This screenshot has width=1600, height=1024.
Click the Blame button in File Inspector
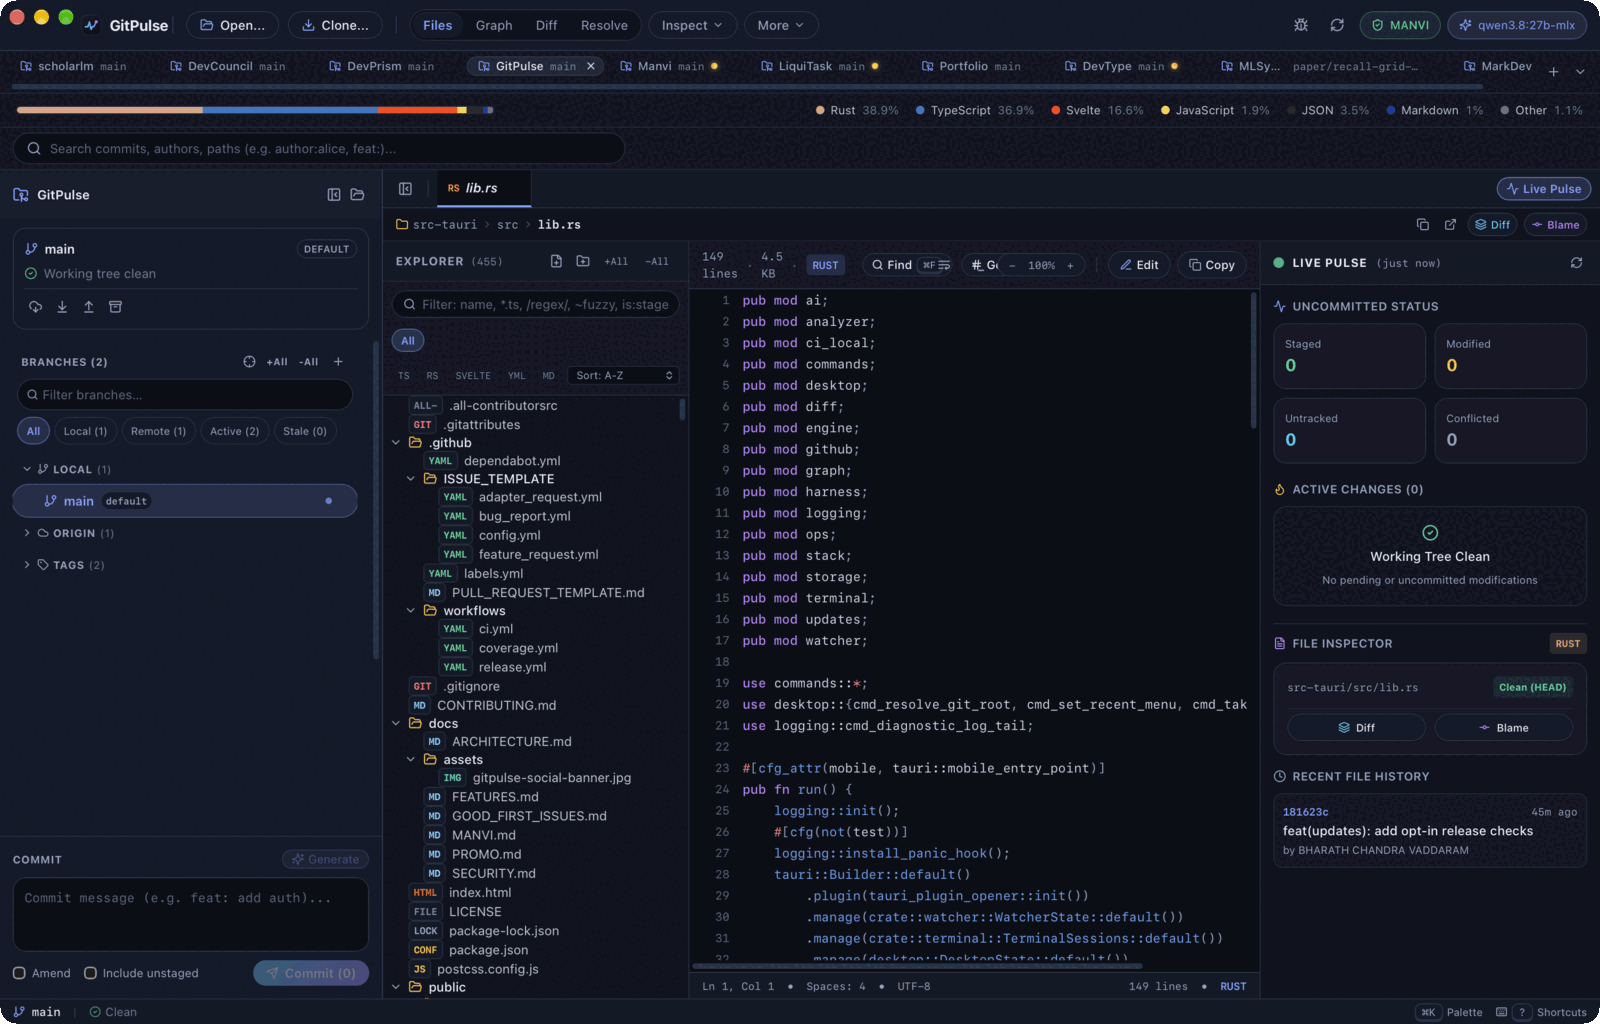1503,728
